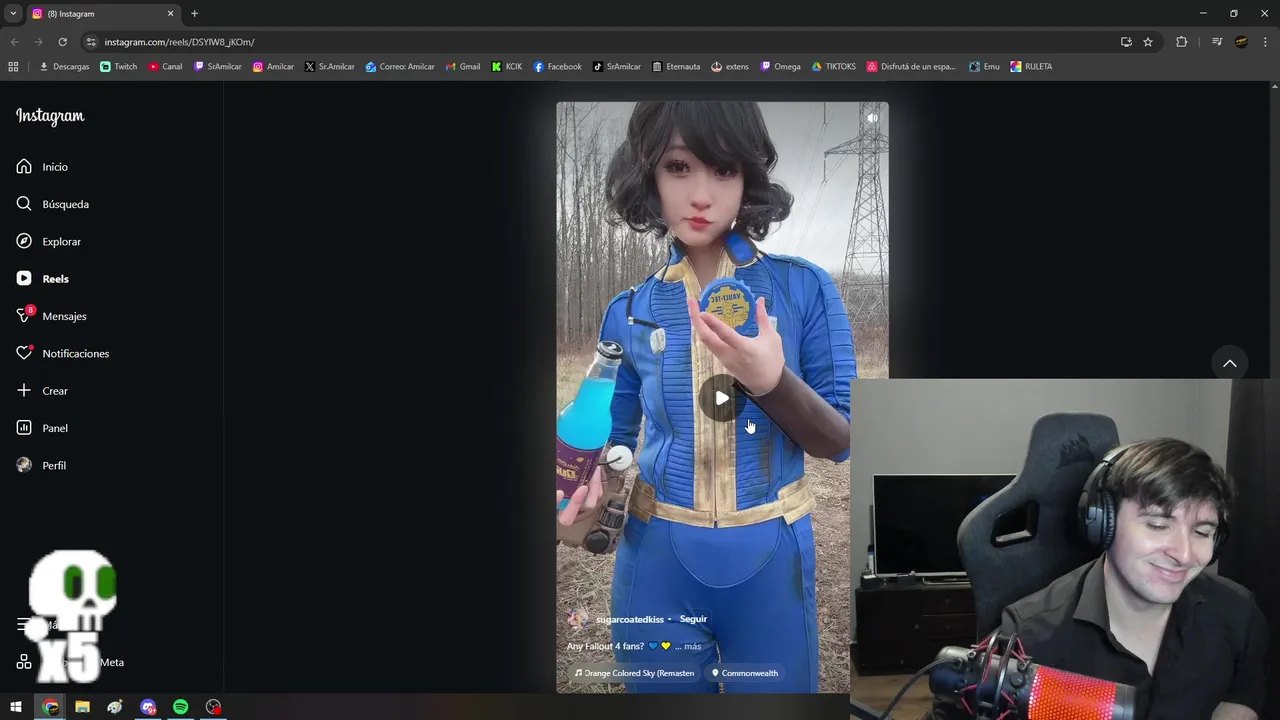Open OBS from the taskbar
Image resolution: width=1280 pixels, height=720 pixels.
pyautogui.click(x=213, y=707)
